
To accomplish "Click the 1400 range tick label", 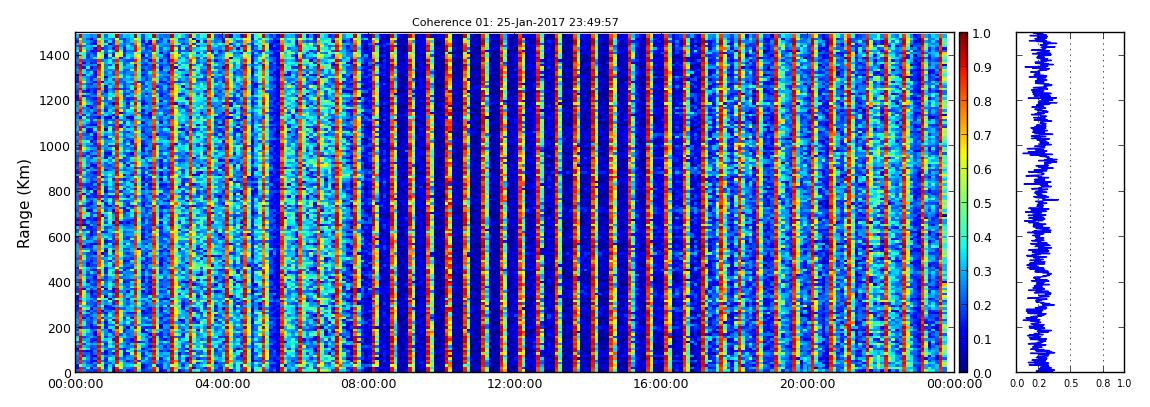I will (x=53, y=55).
